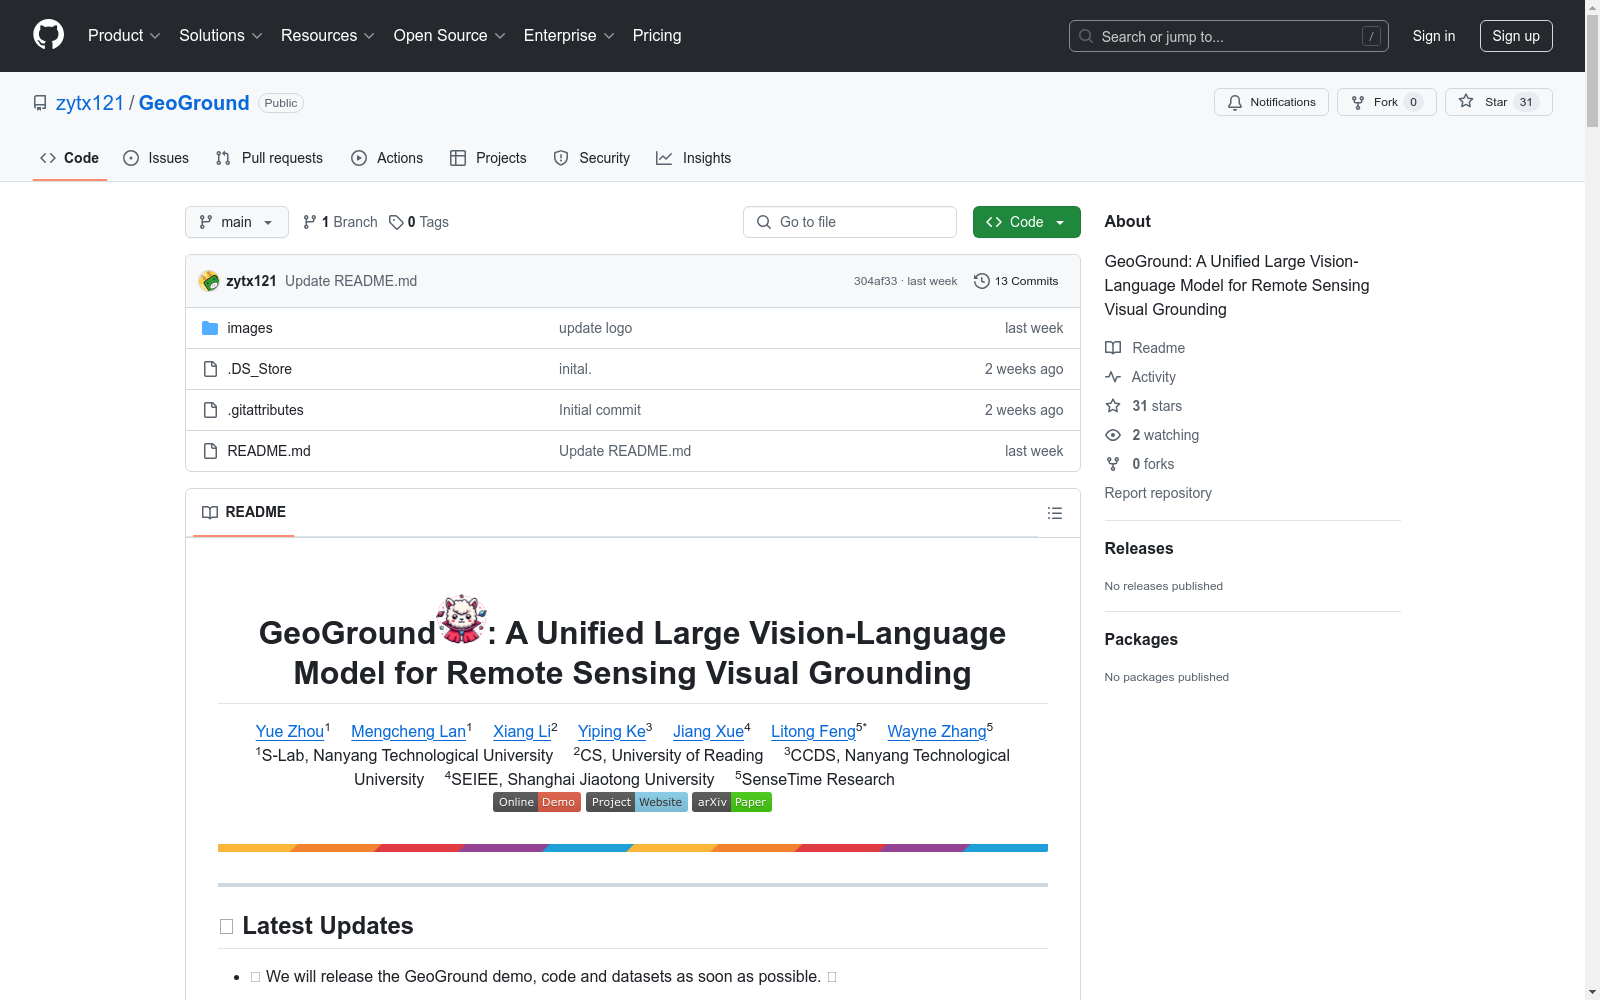Open Mengcheng Lan author link
The height and width of the screenshot is (1000, 1600).
[408, 731]
